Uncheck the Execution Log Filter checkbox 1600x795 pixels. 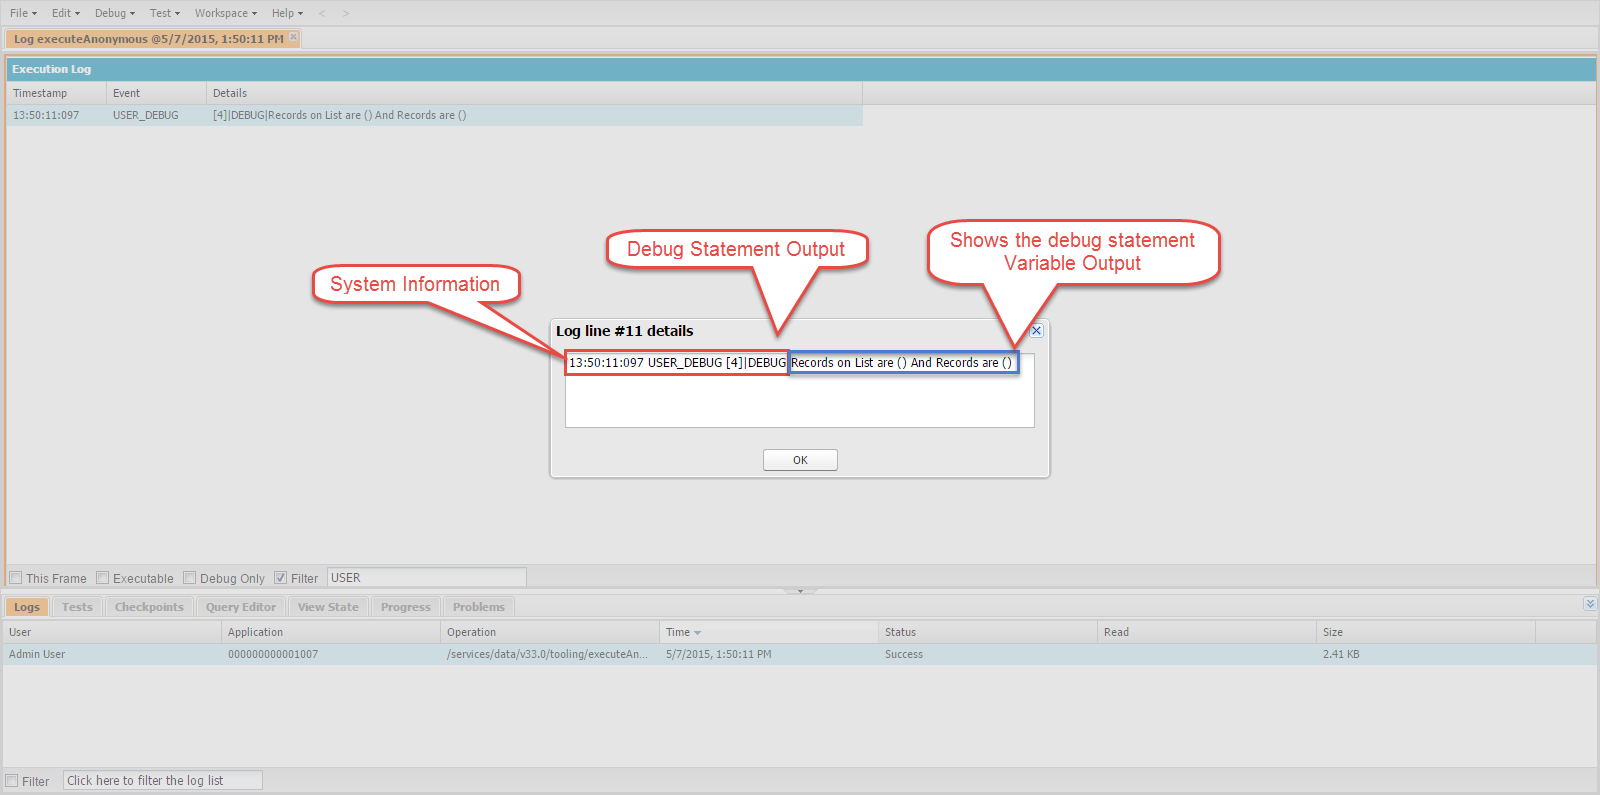pyautogui.click(x=281, y=578)
